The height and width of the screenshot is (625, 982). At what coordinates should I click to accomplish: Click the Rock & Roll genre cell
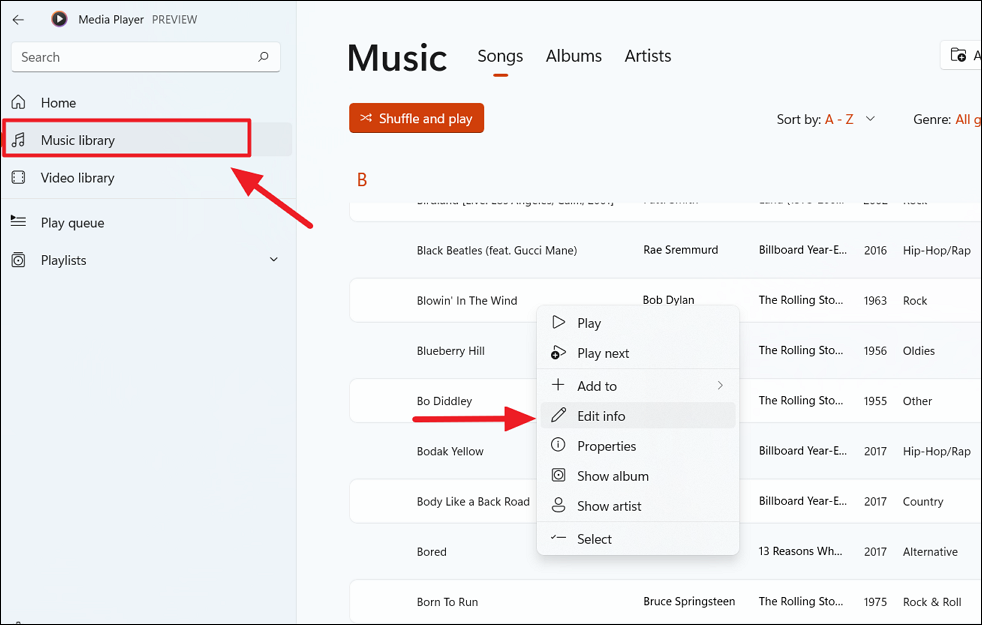[x=932, y=602]
